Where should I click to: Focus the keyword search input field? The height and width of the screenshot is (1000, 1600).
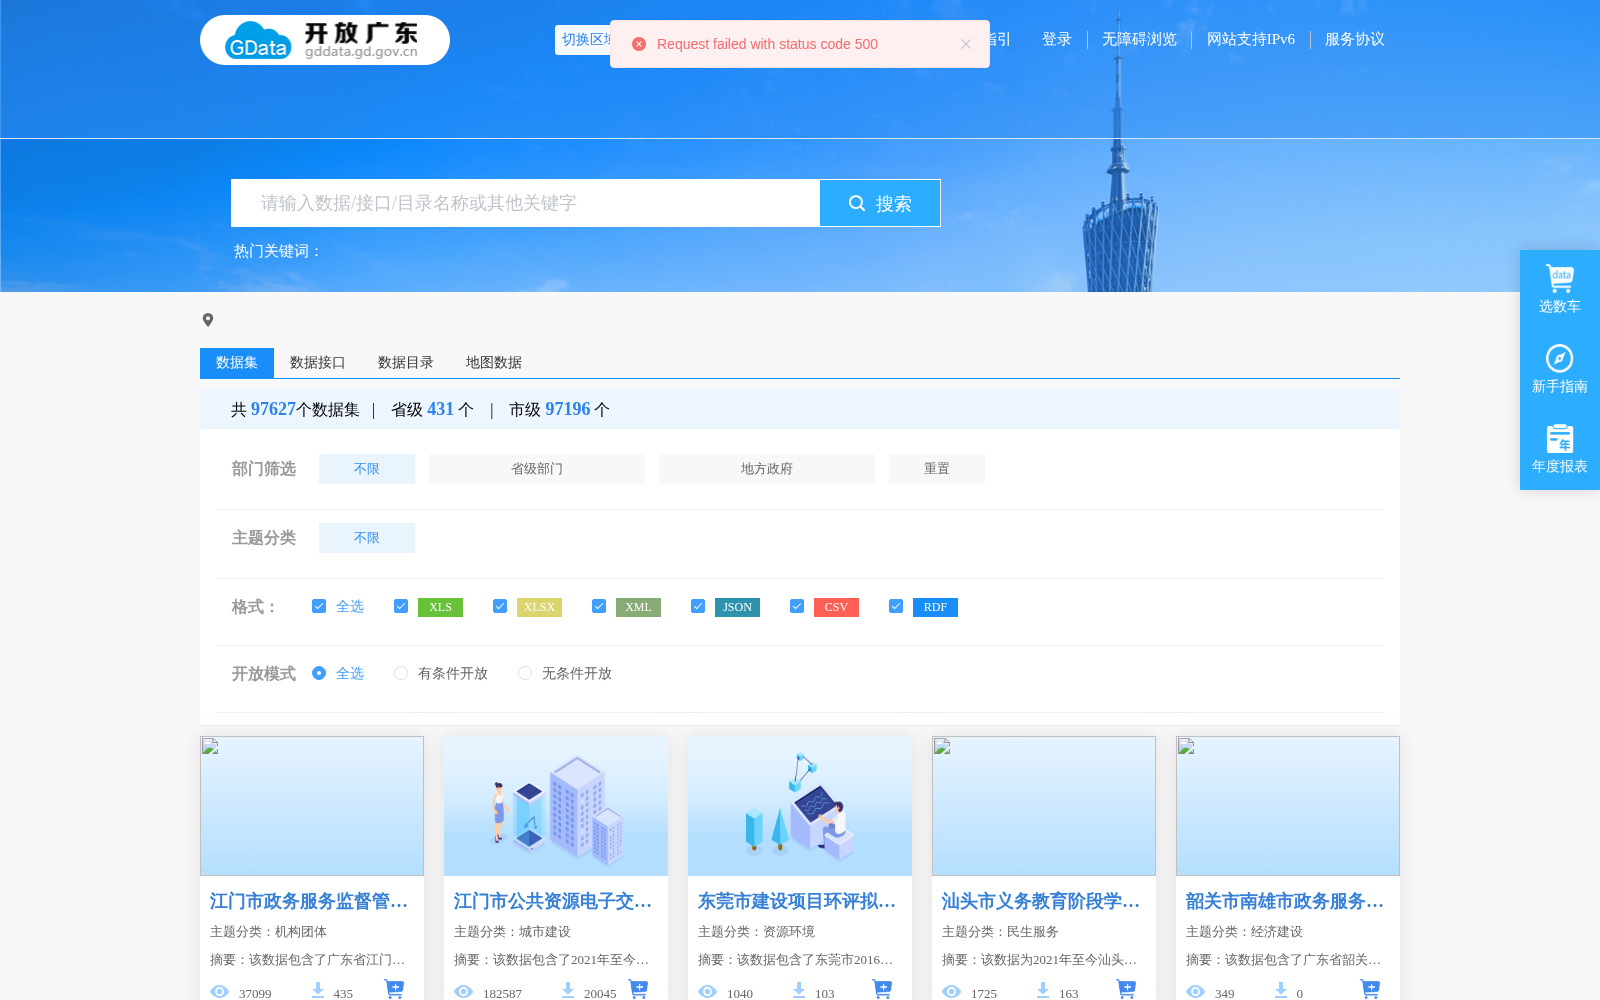click(x=525, y=203)
